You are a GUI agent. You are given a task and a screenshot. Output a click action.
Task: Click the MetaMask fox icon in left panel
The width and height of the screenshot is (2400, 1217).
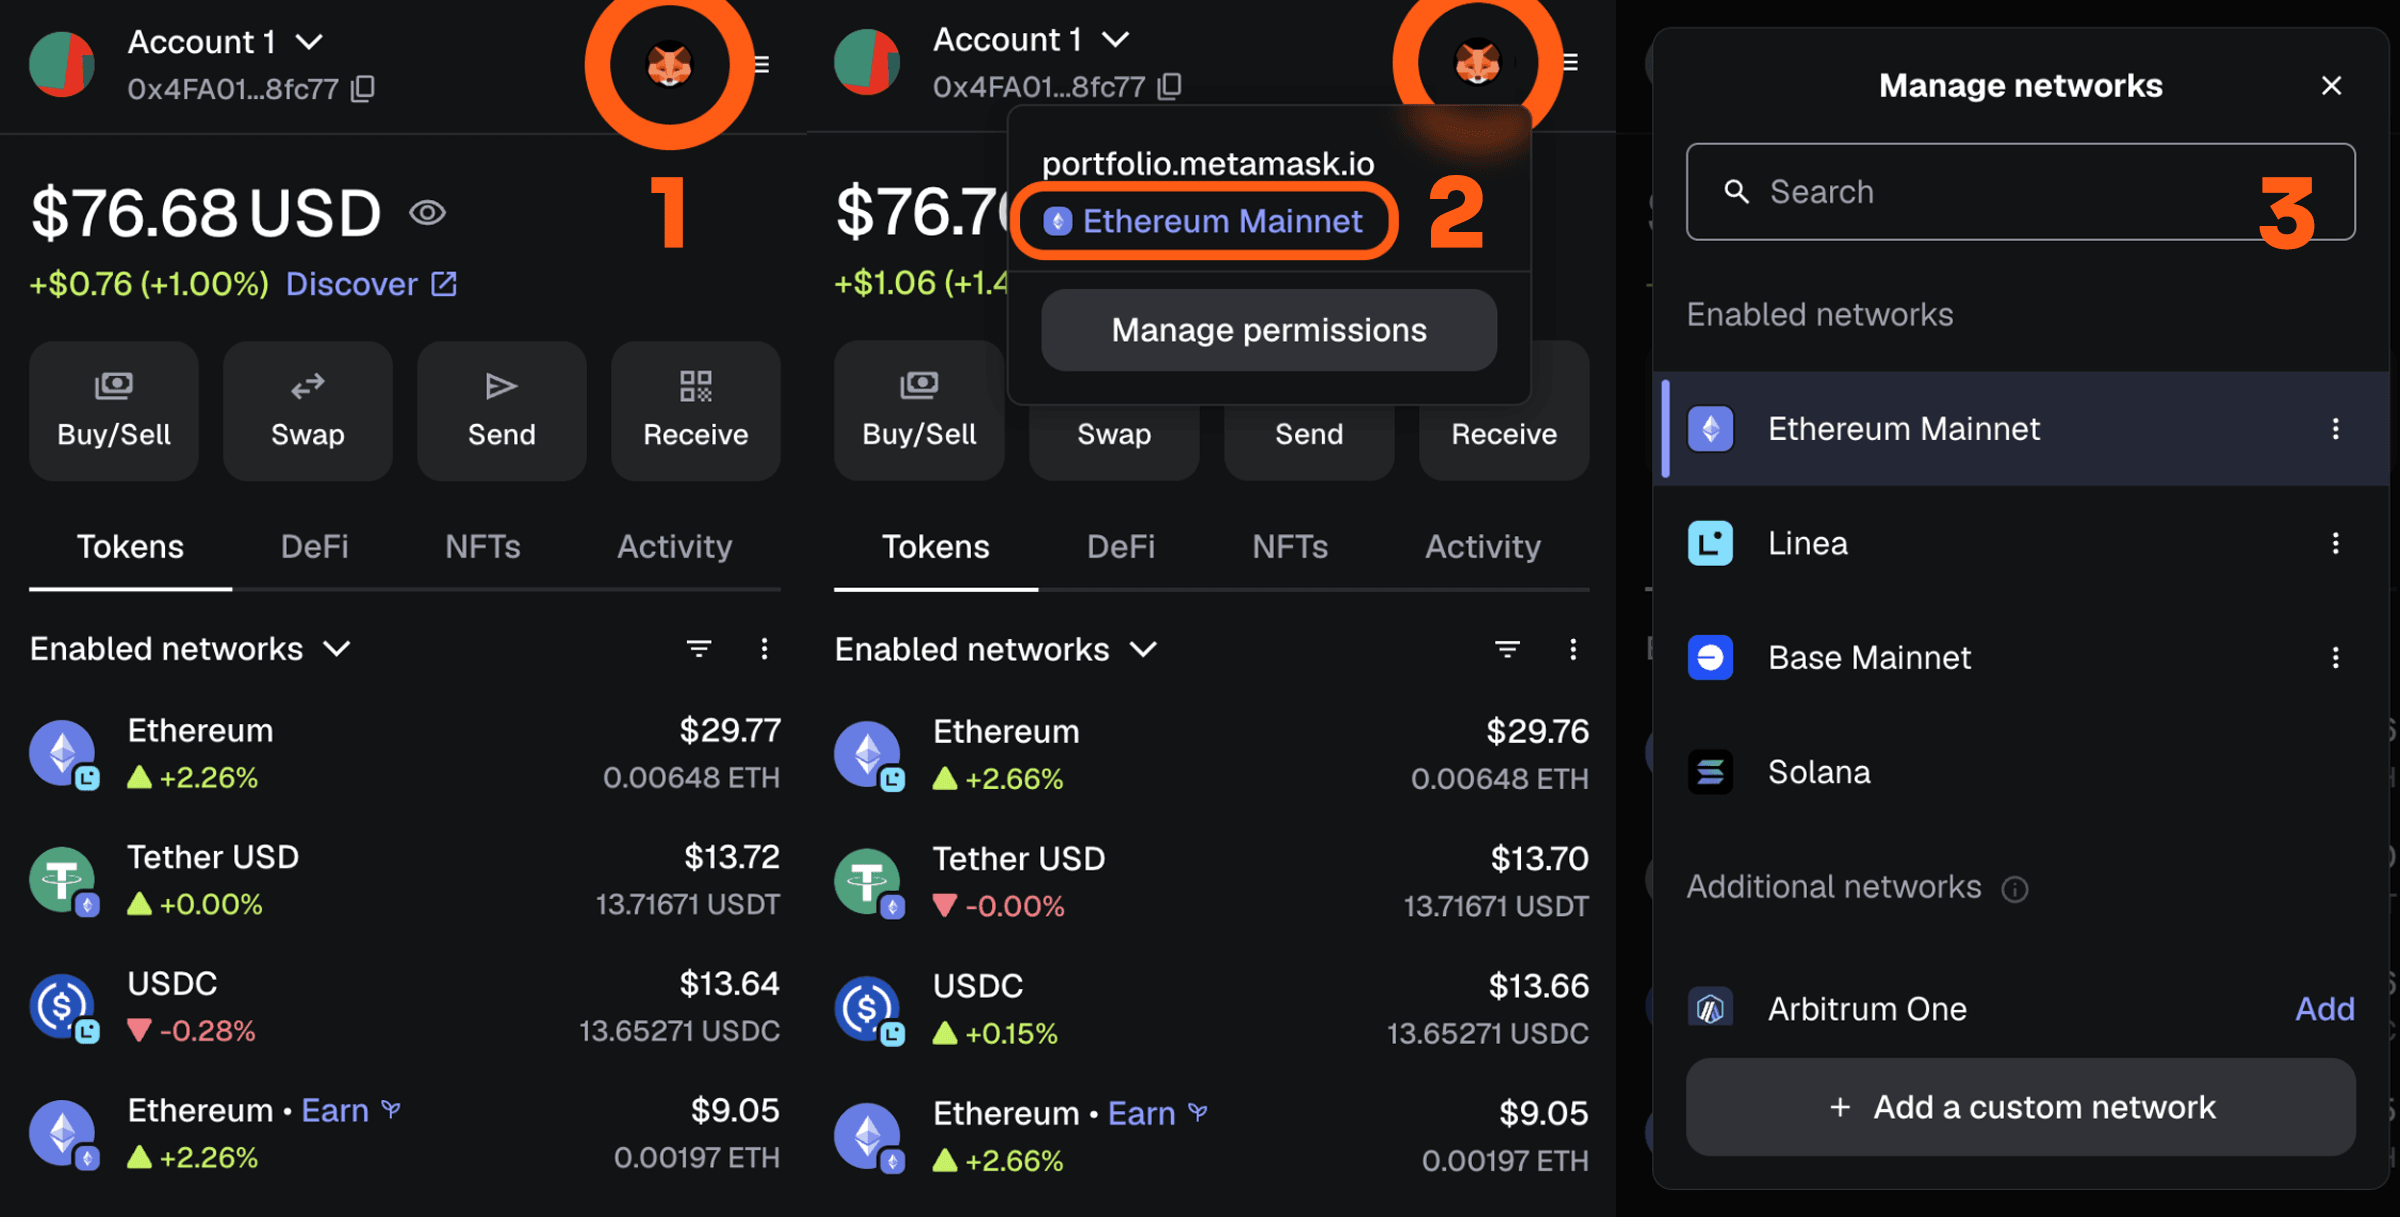click(x=669, y=66)
